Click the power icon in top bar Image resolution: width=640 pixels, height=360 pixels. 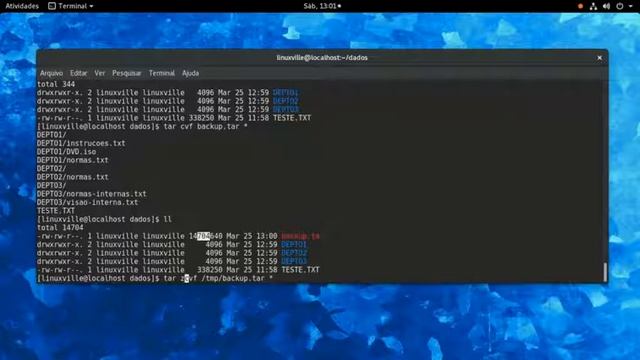click(x=620, y=6)
